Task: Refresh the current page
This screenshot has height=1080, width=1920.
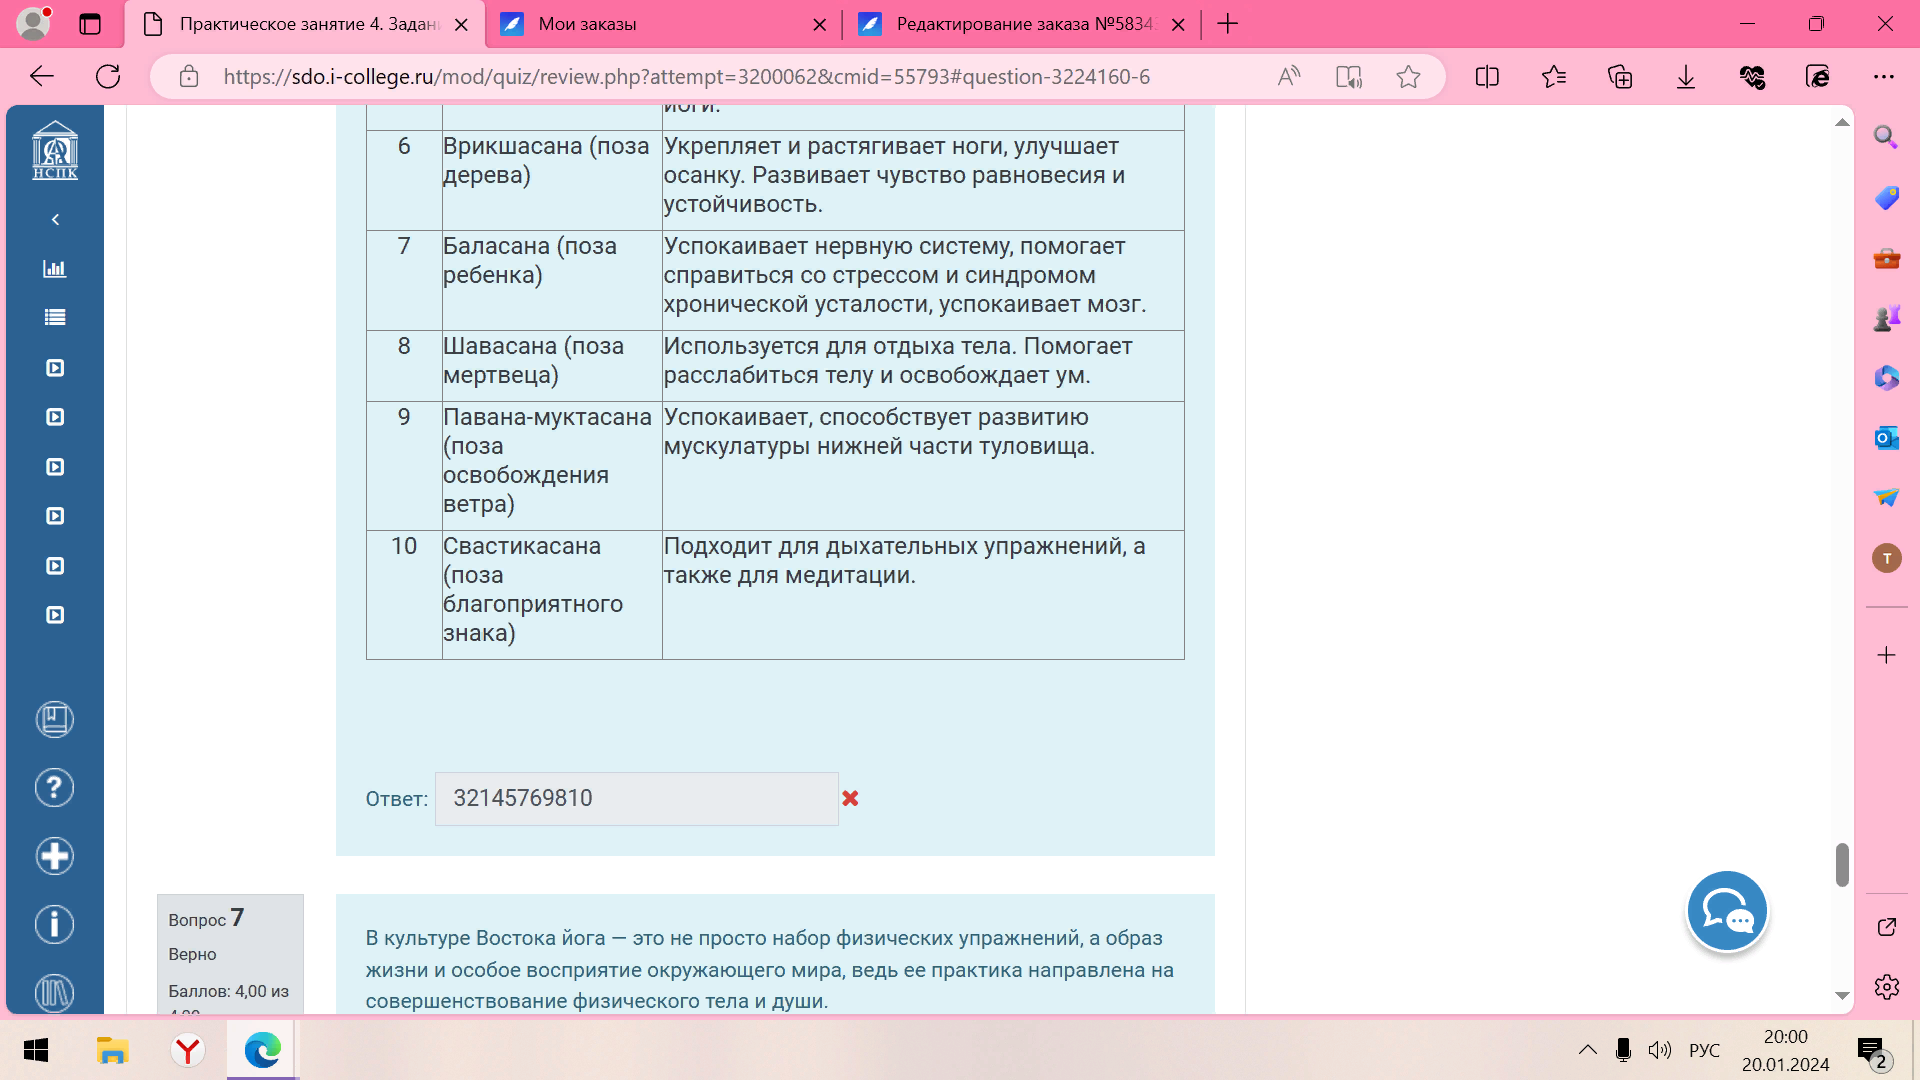Action: [x=108, y=77]
